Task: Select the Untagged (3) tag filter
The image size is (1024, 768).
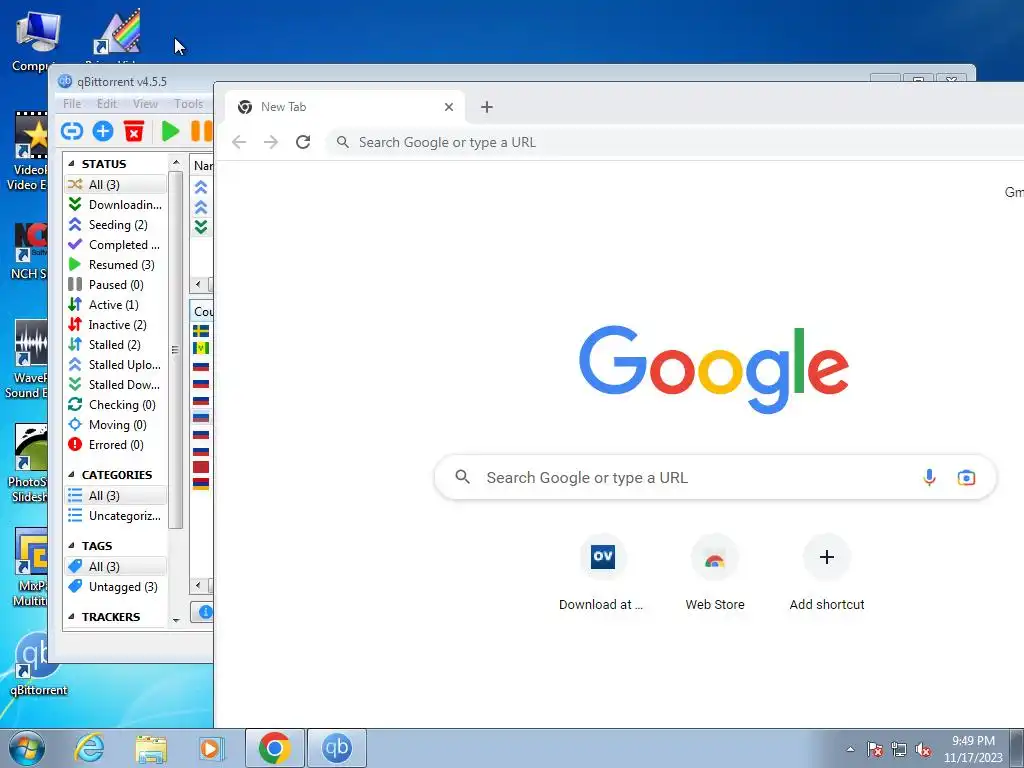Action: [116, 586]
